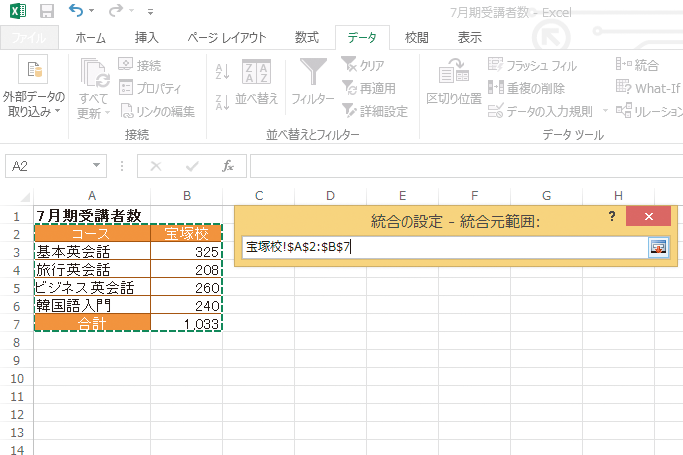Click the Name Box showing A2
The image size is (683, 455).
(x=47, y=166)
